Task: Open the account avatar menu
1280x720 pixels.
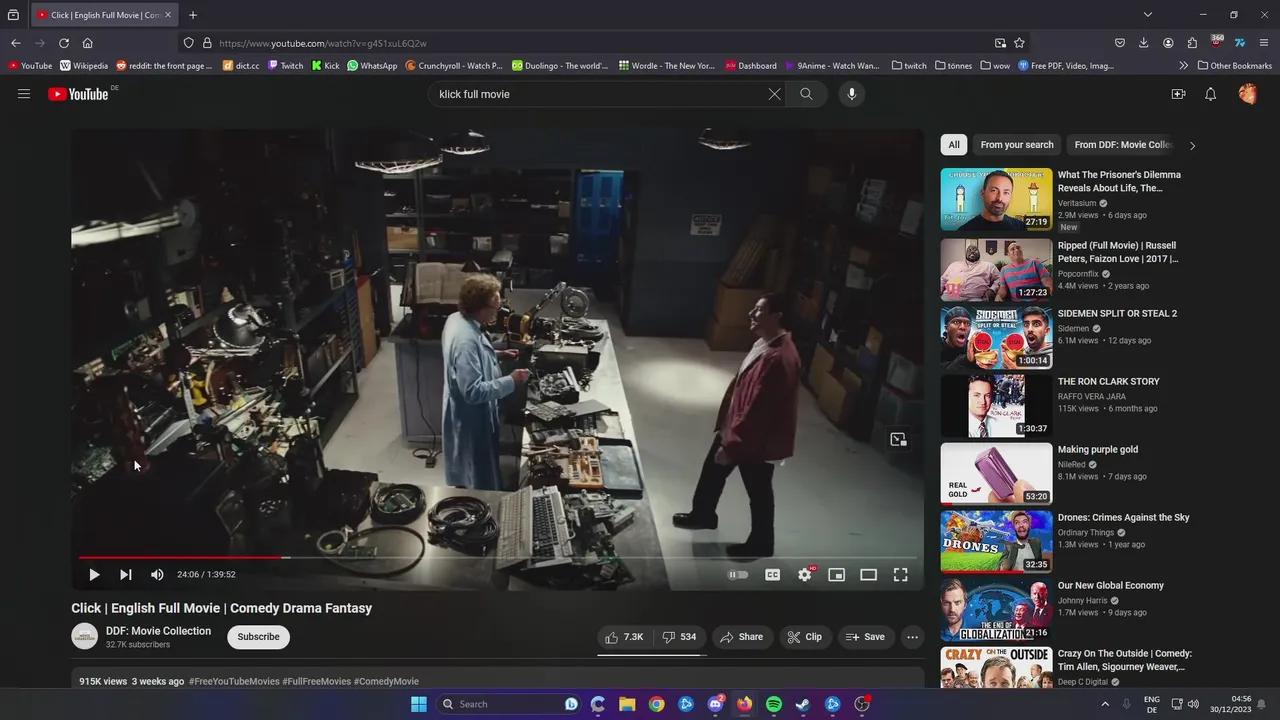Action: (1247, 94)
